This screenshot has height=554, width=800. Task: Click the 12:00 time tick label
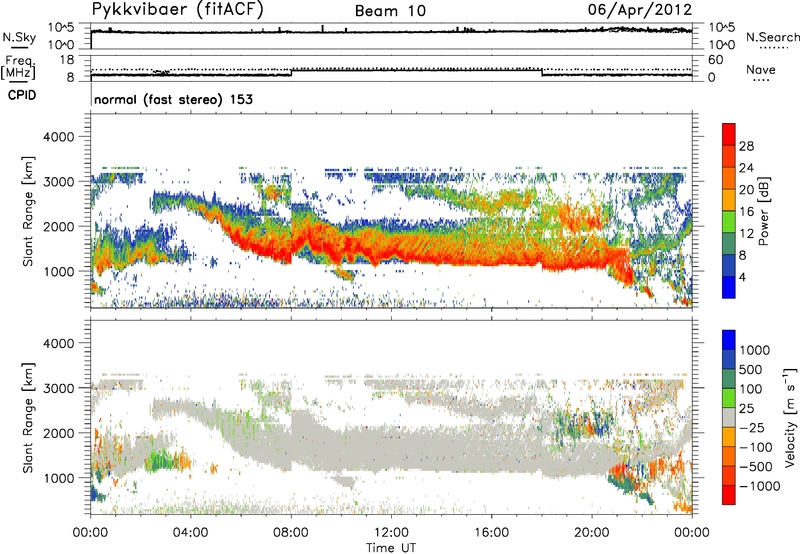391,533
